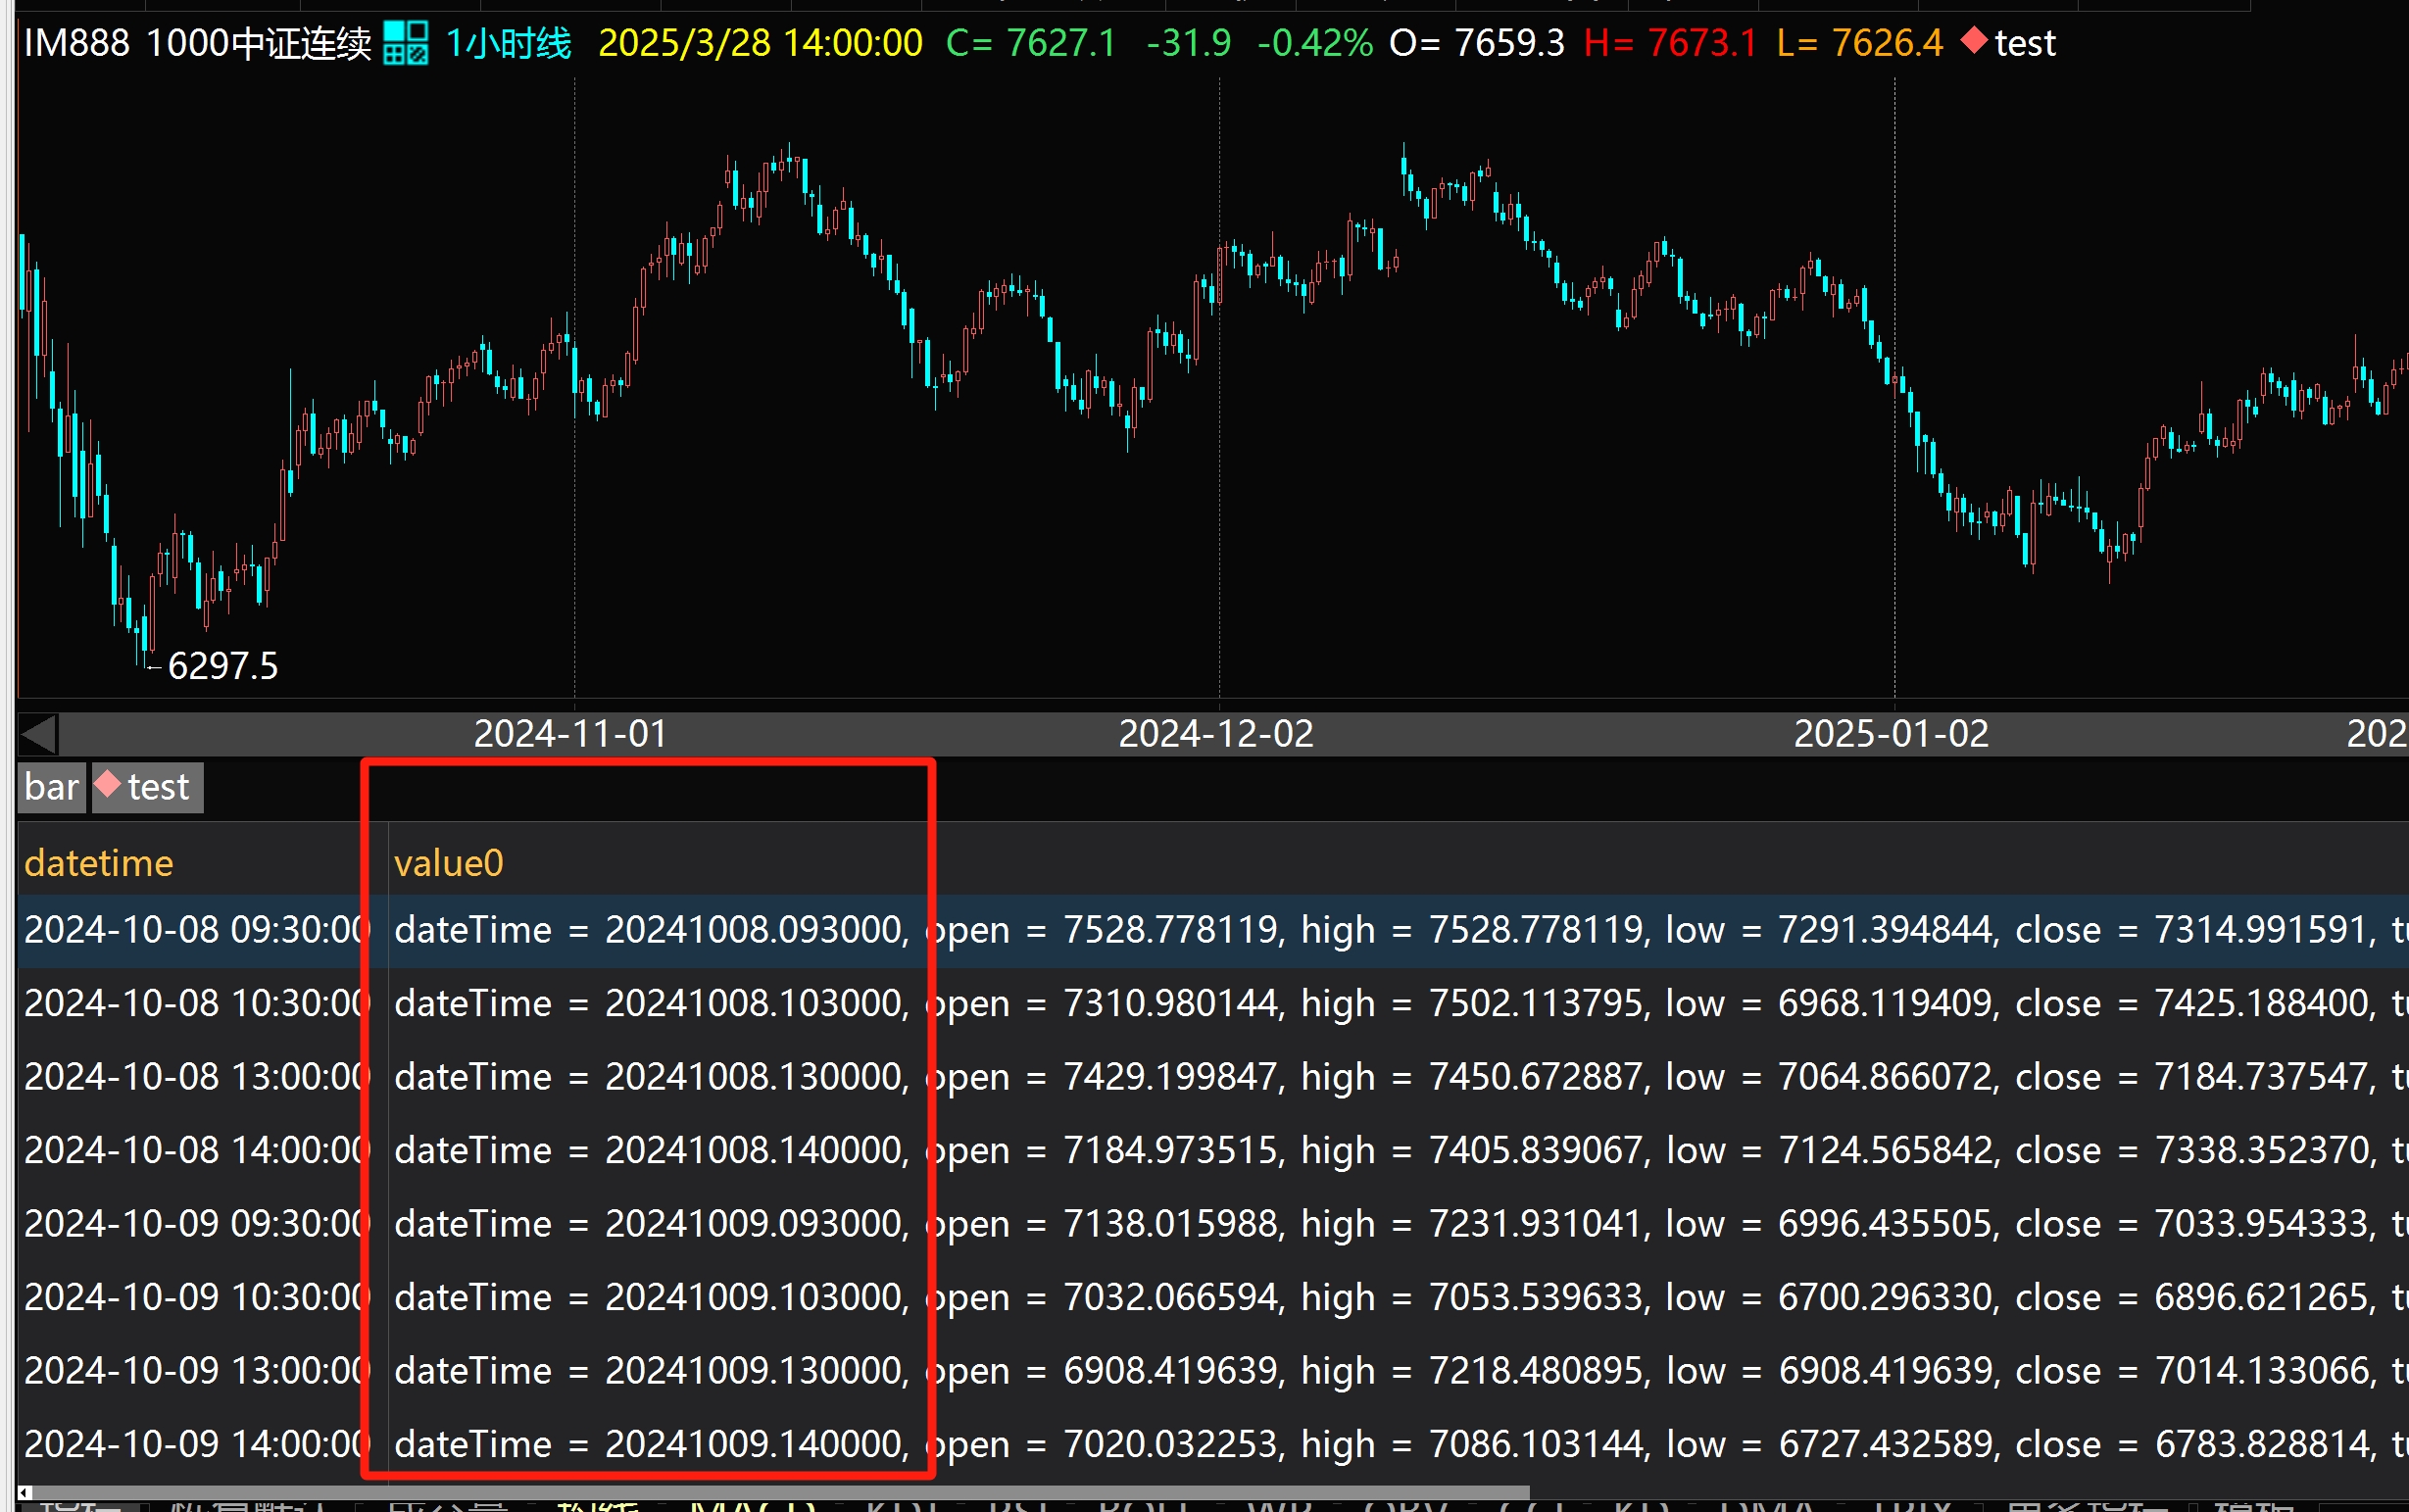Viewport: 2409px width, 1512px height.
Task: Click the datetime column header
Action: point(99,863)
